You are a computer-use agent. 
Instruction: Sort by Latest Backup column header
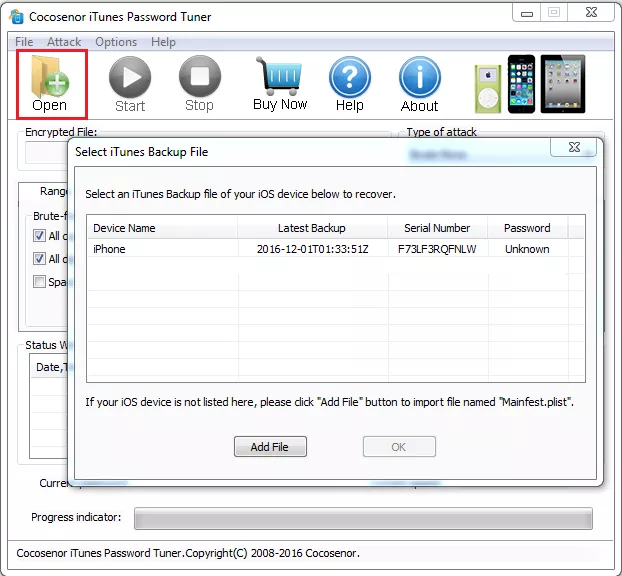point(312,228)
